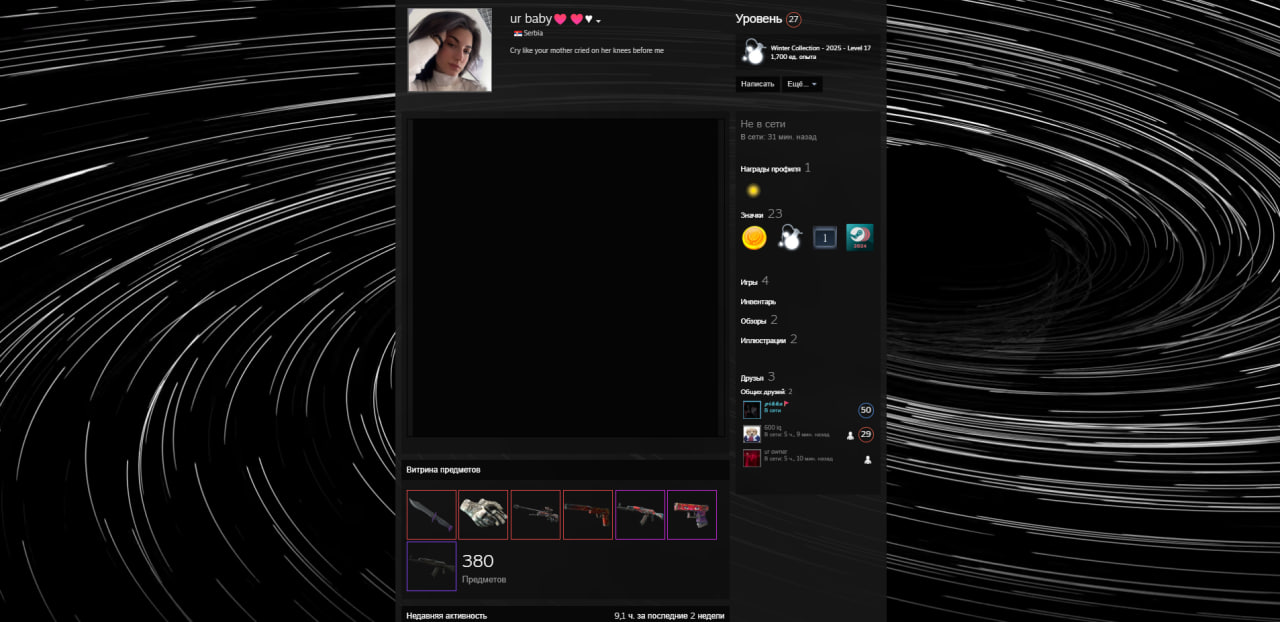Click the yellow profile award icon
This screenshot has height=622, width=1280.
753,190
